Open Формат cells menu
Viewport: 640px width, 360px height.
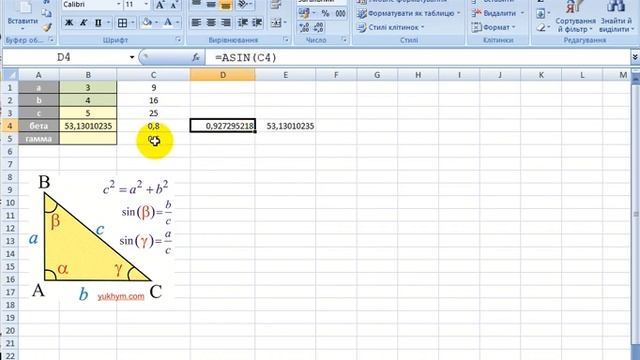pyautogui.click(x=493, y=27)
